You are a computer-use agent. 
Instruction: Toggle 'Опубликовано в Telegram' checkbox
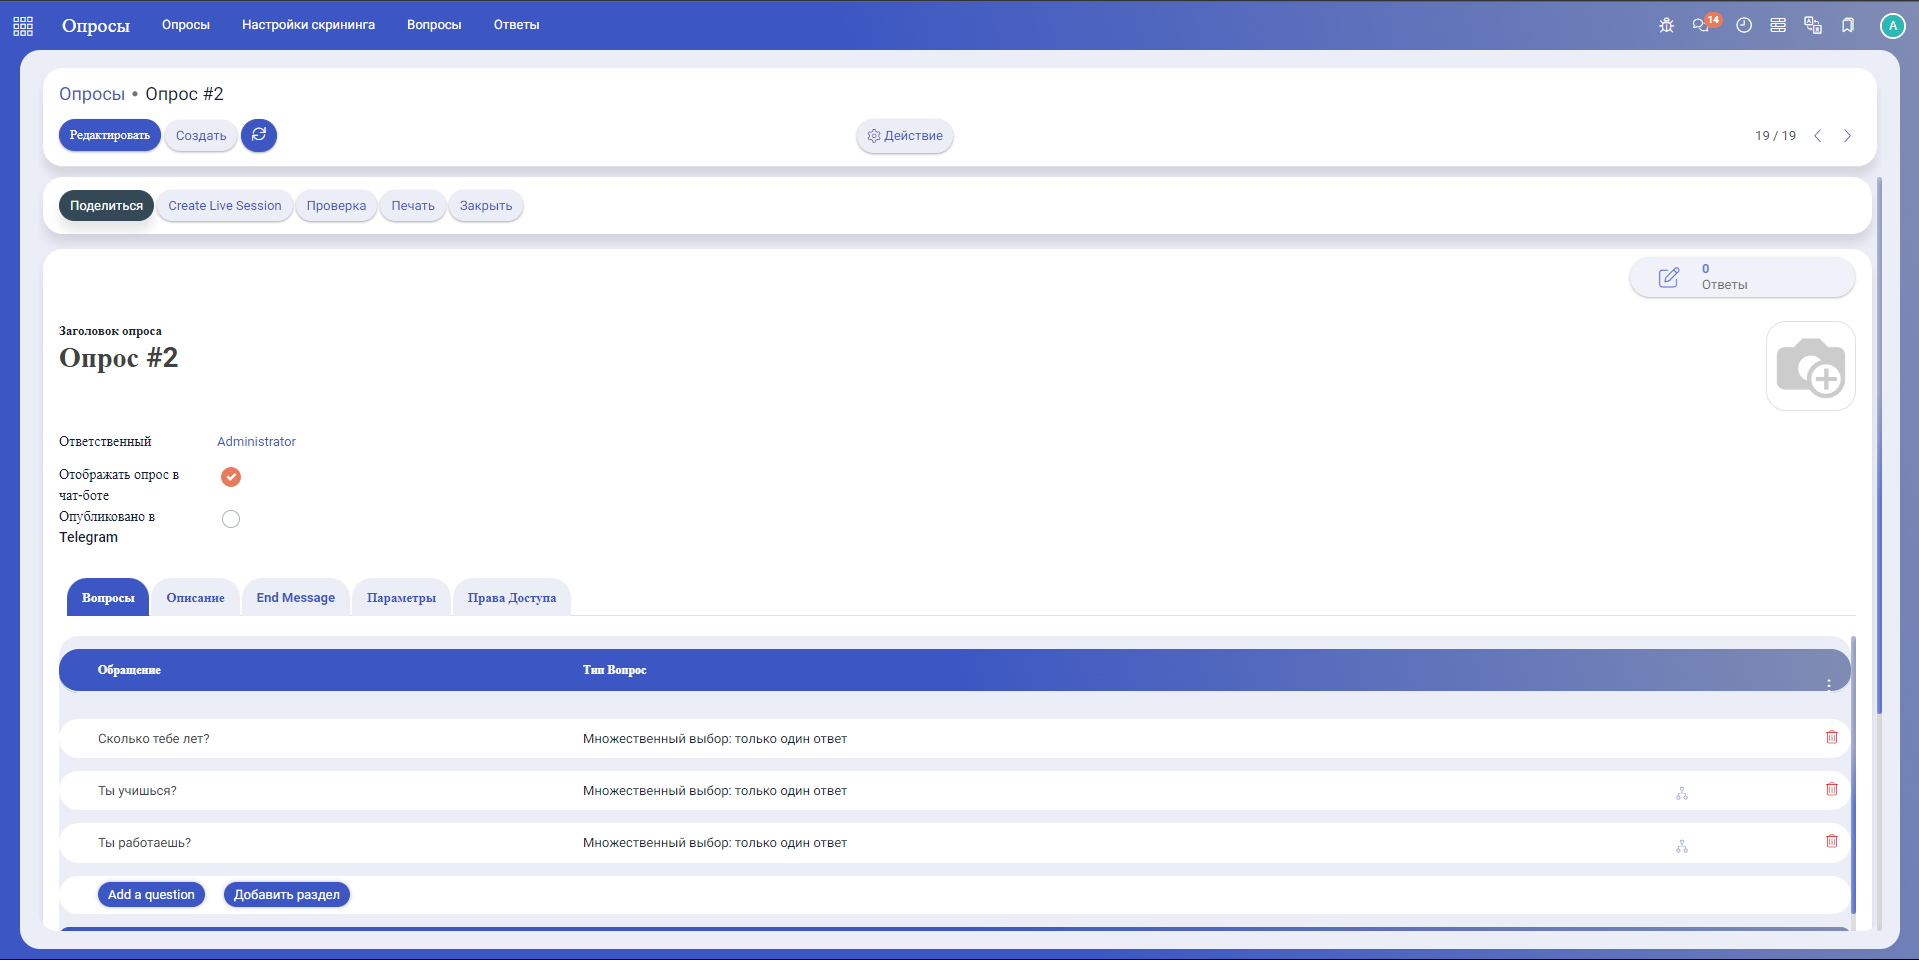pyautogui.click(x=231, y=519)
